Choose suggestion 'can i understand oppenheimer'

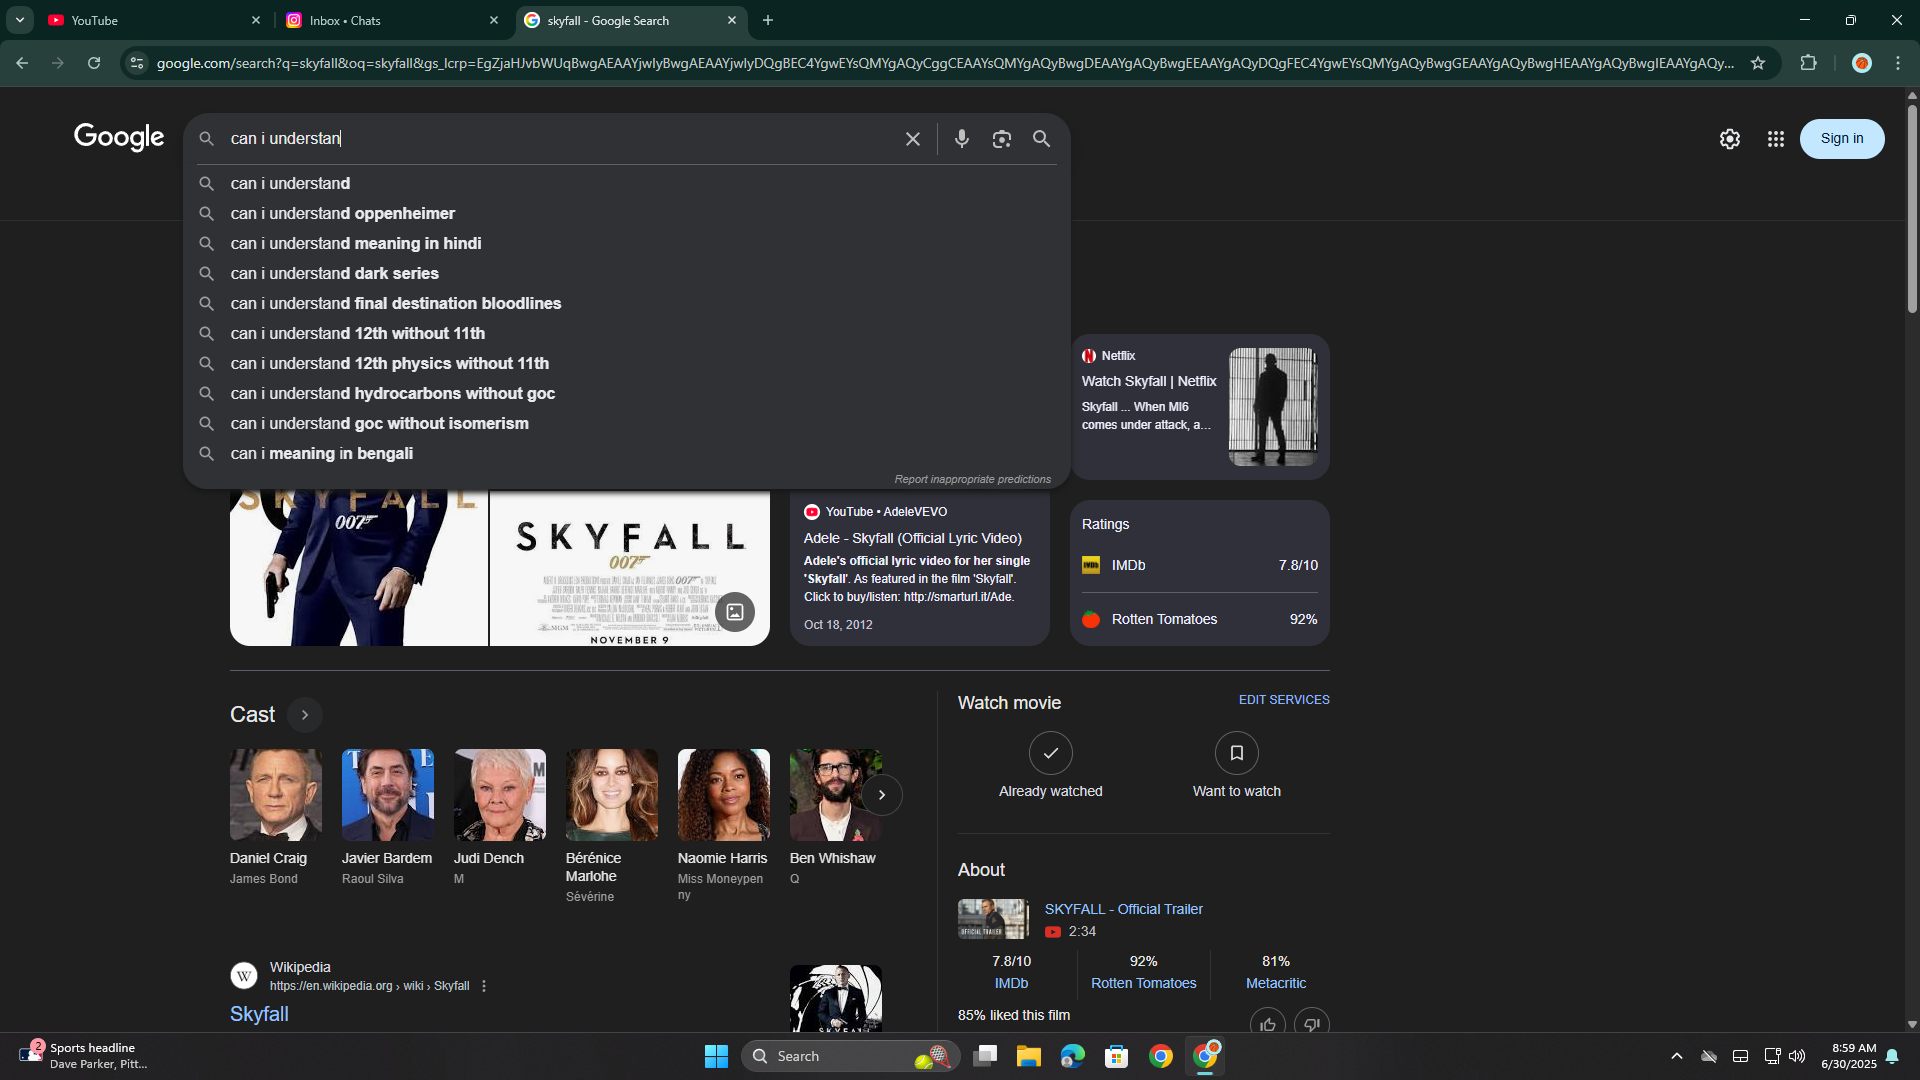click(x=626, y=214)
